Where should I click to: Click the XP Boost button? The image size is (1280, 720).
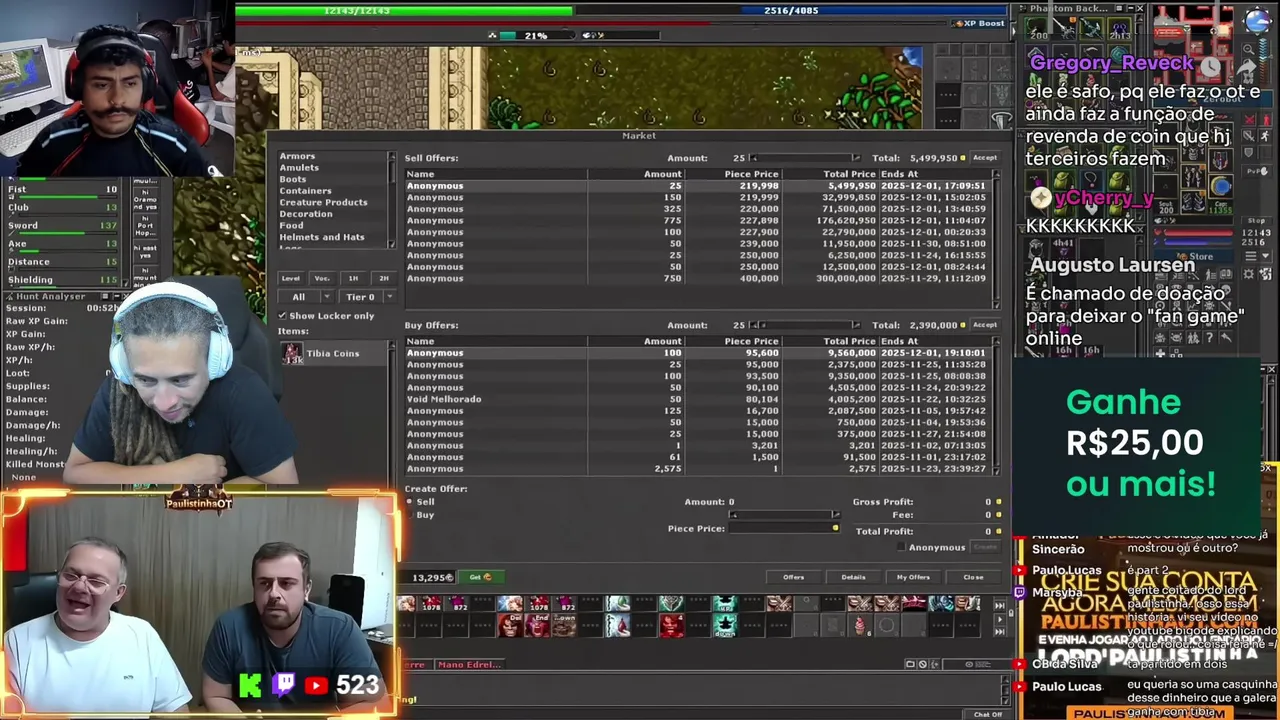click(979, 23)
